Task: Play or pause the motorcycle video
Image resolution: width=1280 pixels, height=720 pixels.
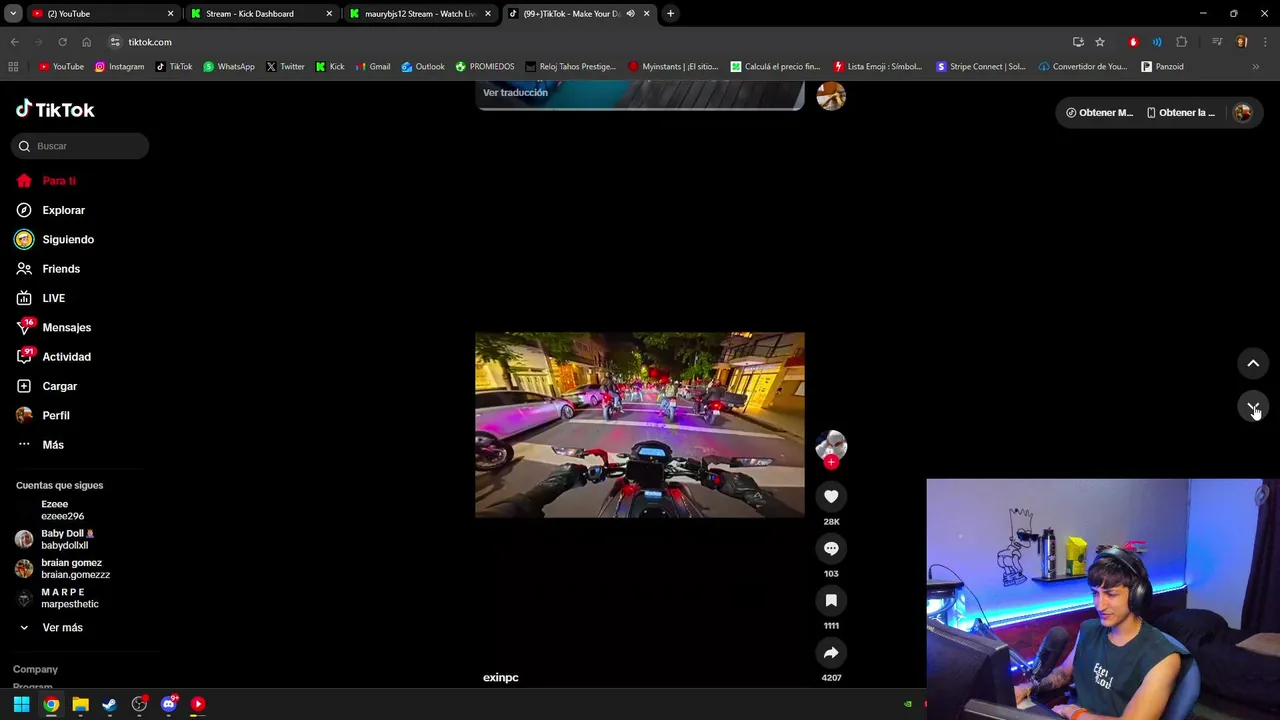Action: [x=639, y=425]
